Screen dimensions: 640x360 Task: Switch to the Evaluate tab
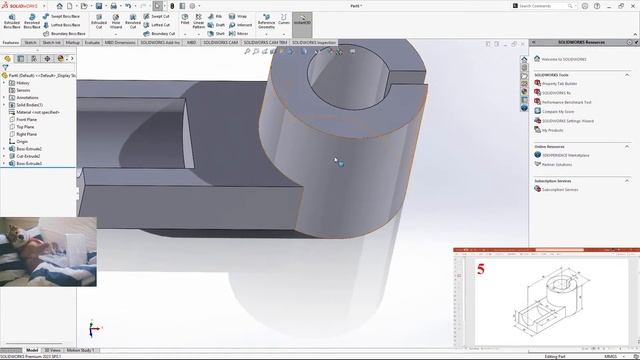tap(92, 42)
